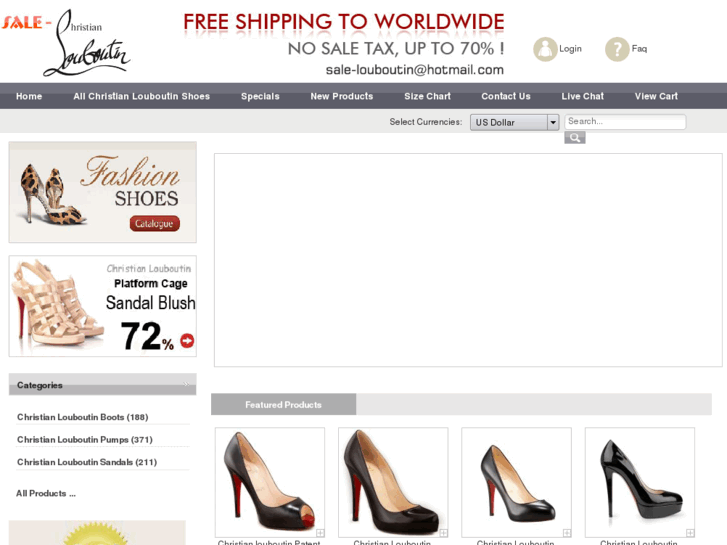The height and width of the screenshot is (545, 727).
Task: Open View Cart
Action: pyautogui.click(x=656, y=96)
